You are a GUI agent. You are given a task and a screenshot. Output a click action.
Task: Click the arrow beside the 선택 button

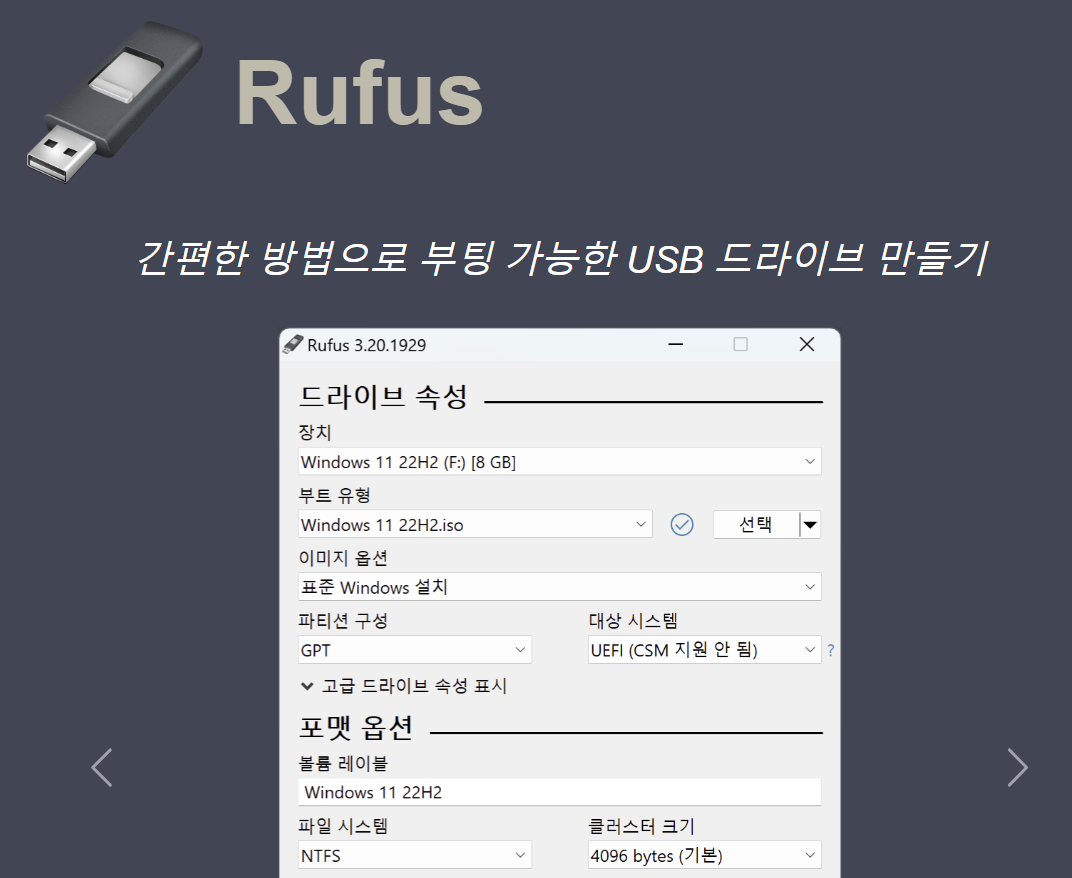click(x=810, y=524)
